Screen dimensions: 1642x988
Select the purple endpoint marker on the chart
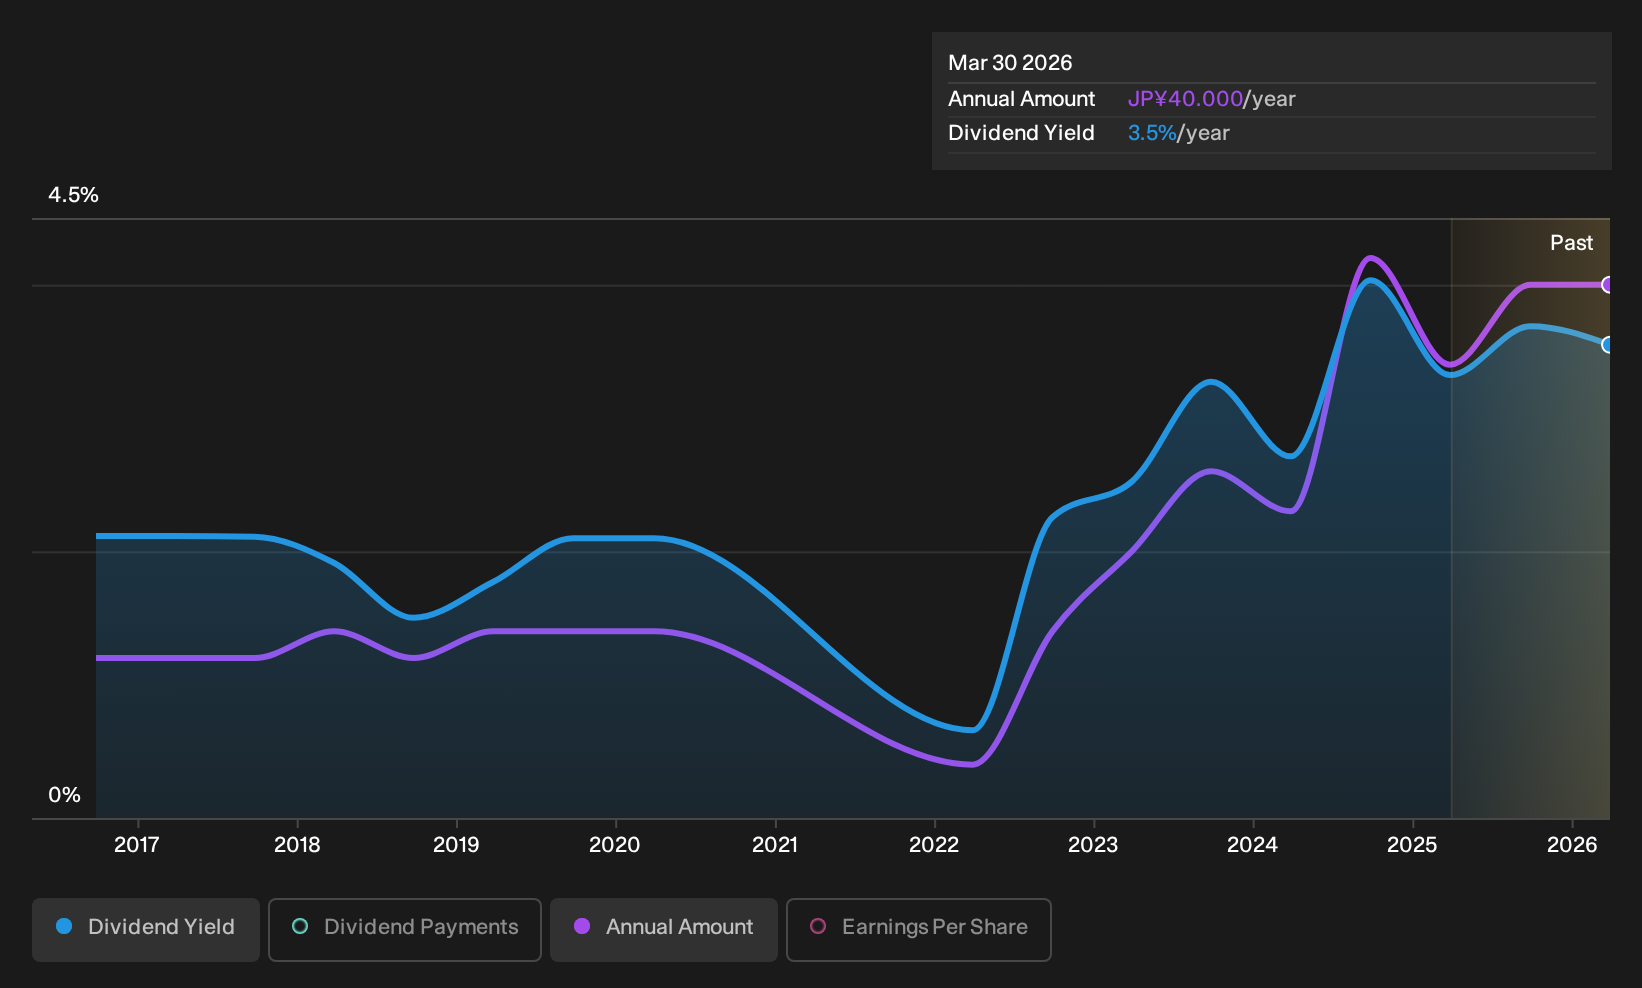pos(1607,285)
